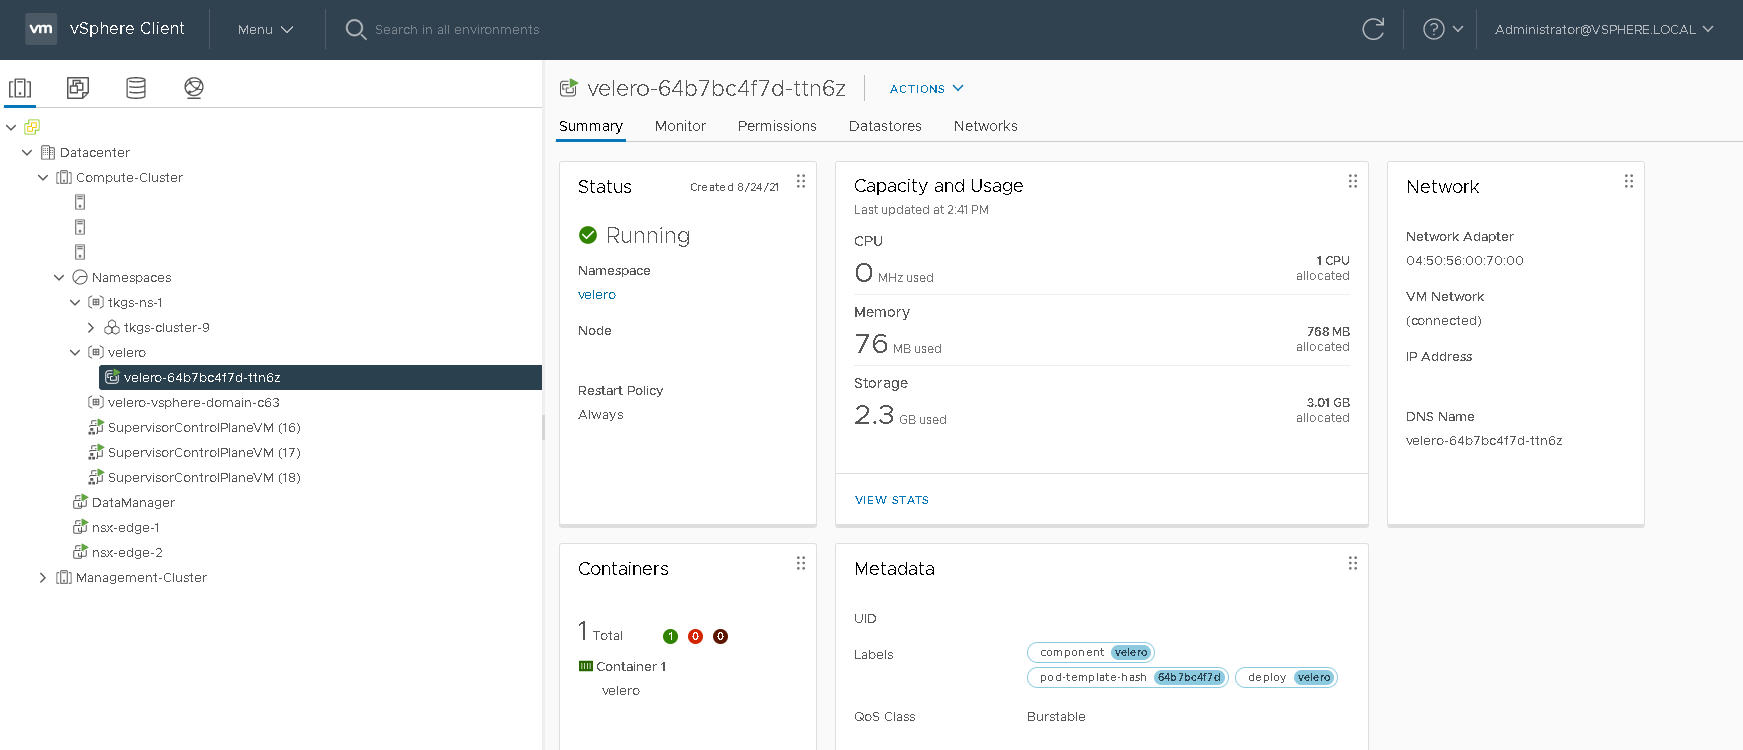Expand the tkgs-cluster-9 node
This screenshot has width=1743, height=750.
pyautogui.click(x=91, y=327)
